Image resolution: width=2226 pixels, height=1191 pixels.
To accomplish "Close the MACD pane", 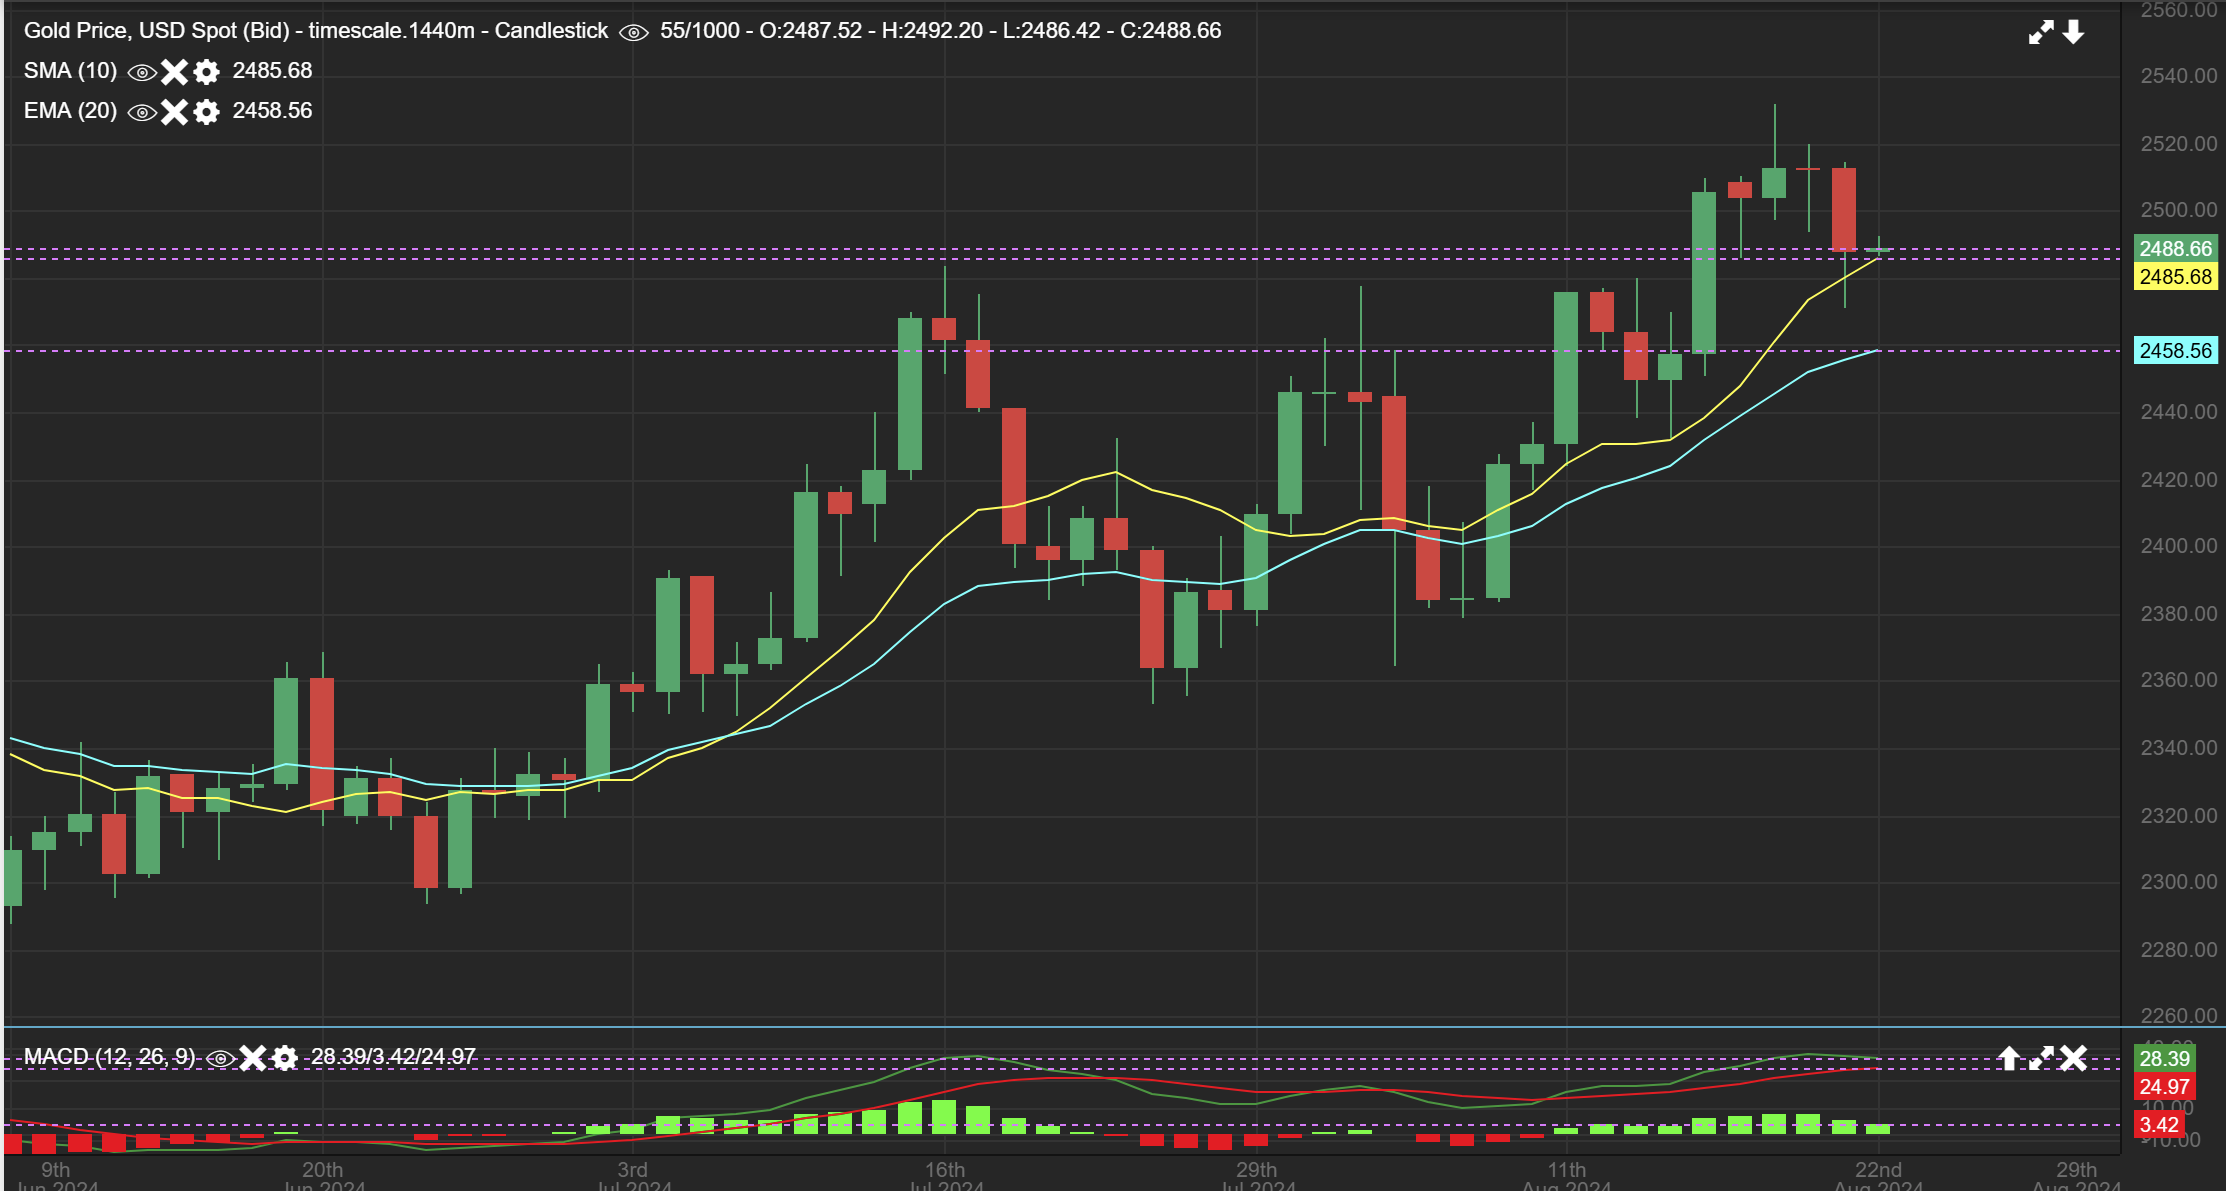I will coord(2073,1057).
